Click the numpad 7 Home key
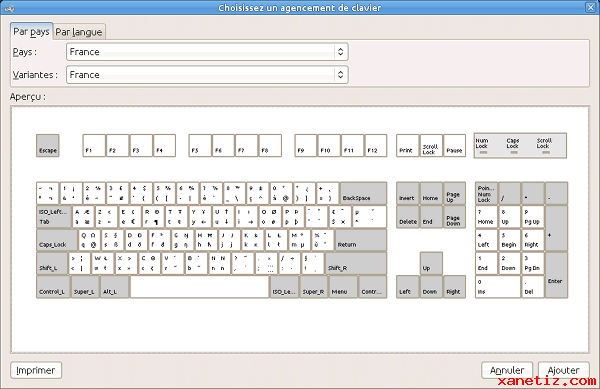The width and height of the screenshot is (600, 389). click(486, 217)
